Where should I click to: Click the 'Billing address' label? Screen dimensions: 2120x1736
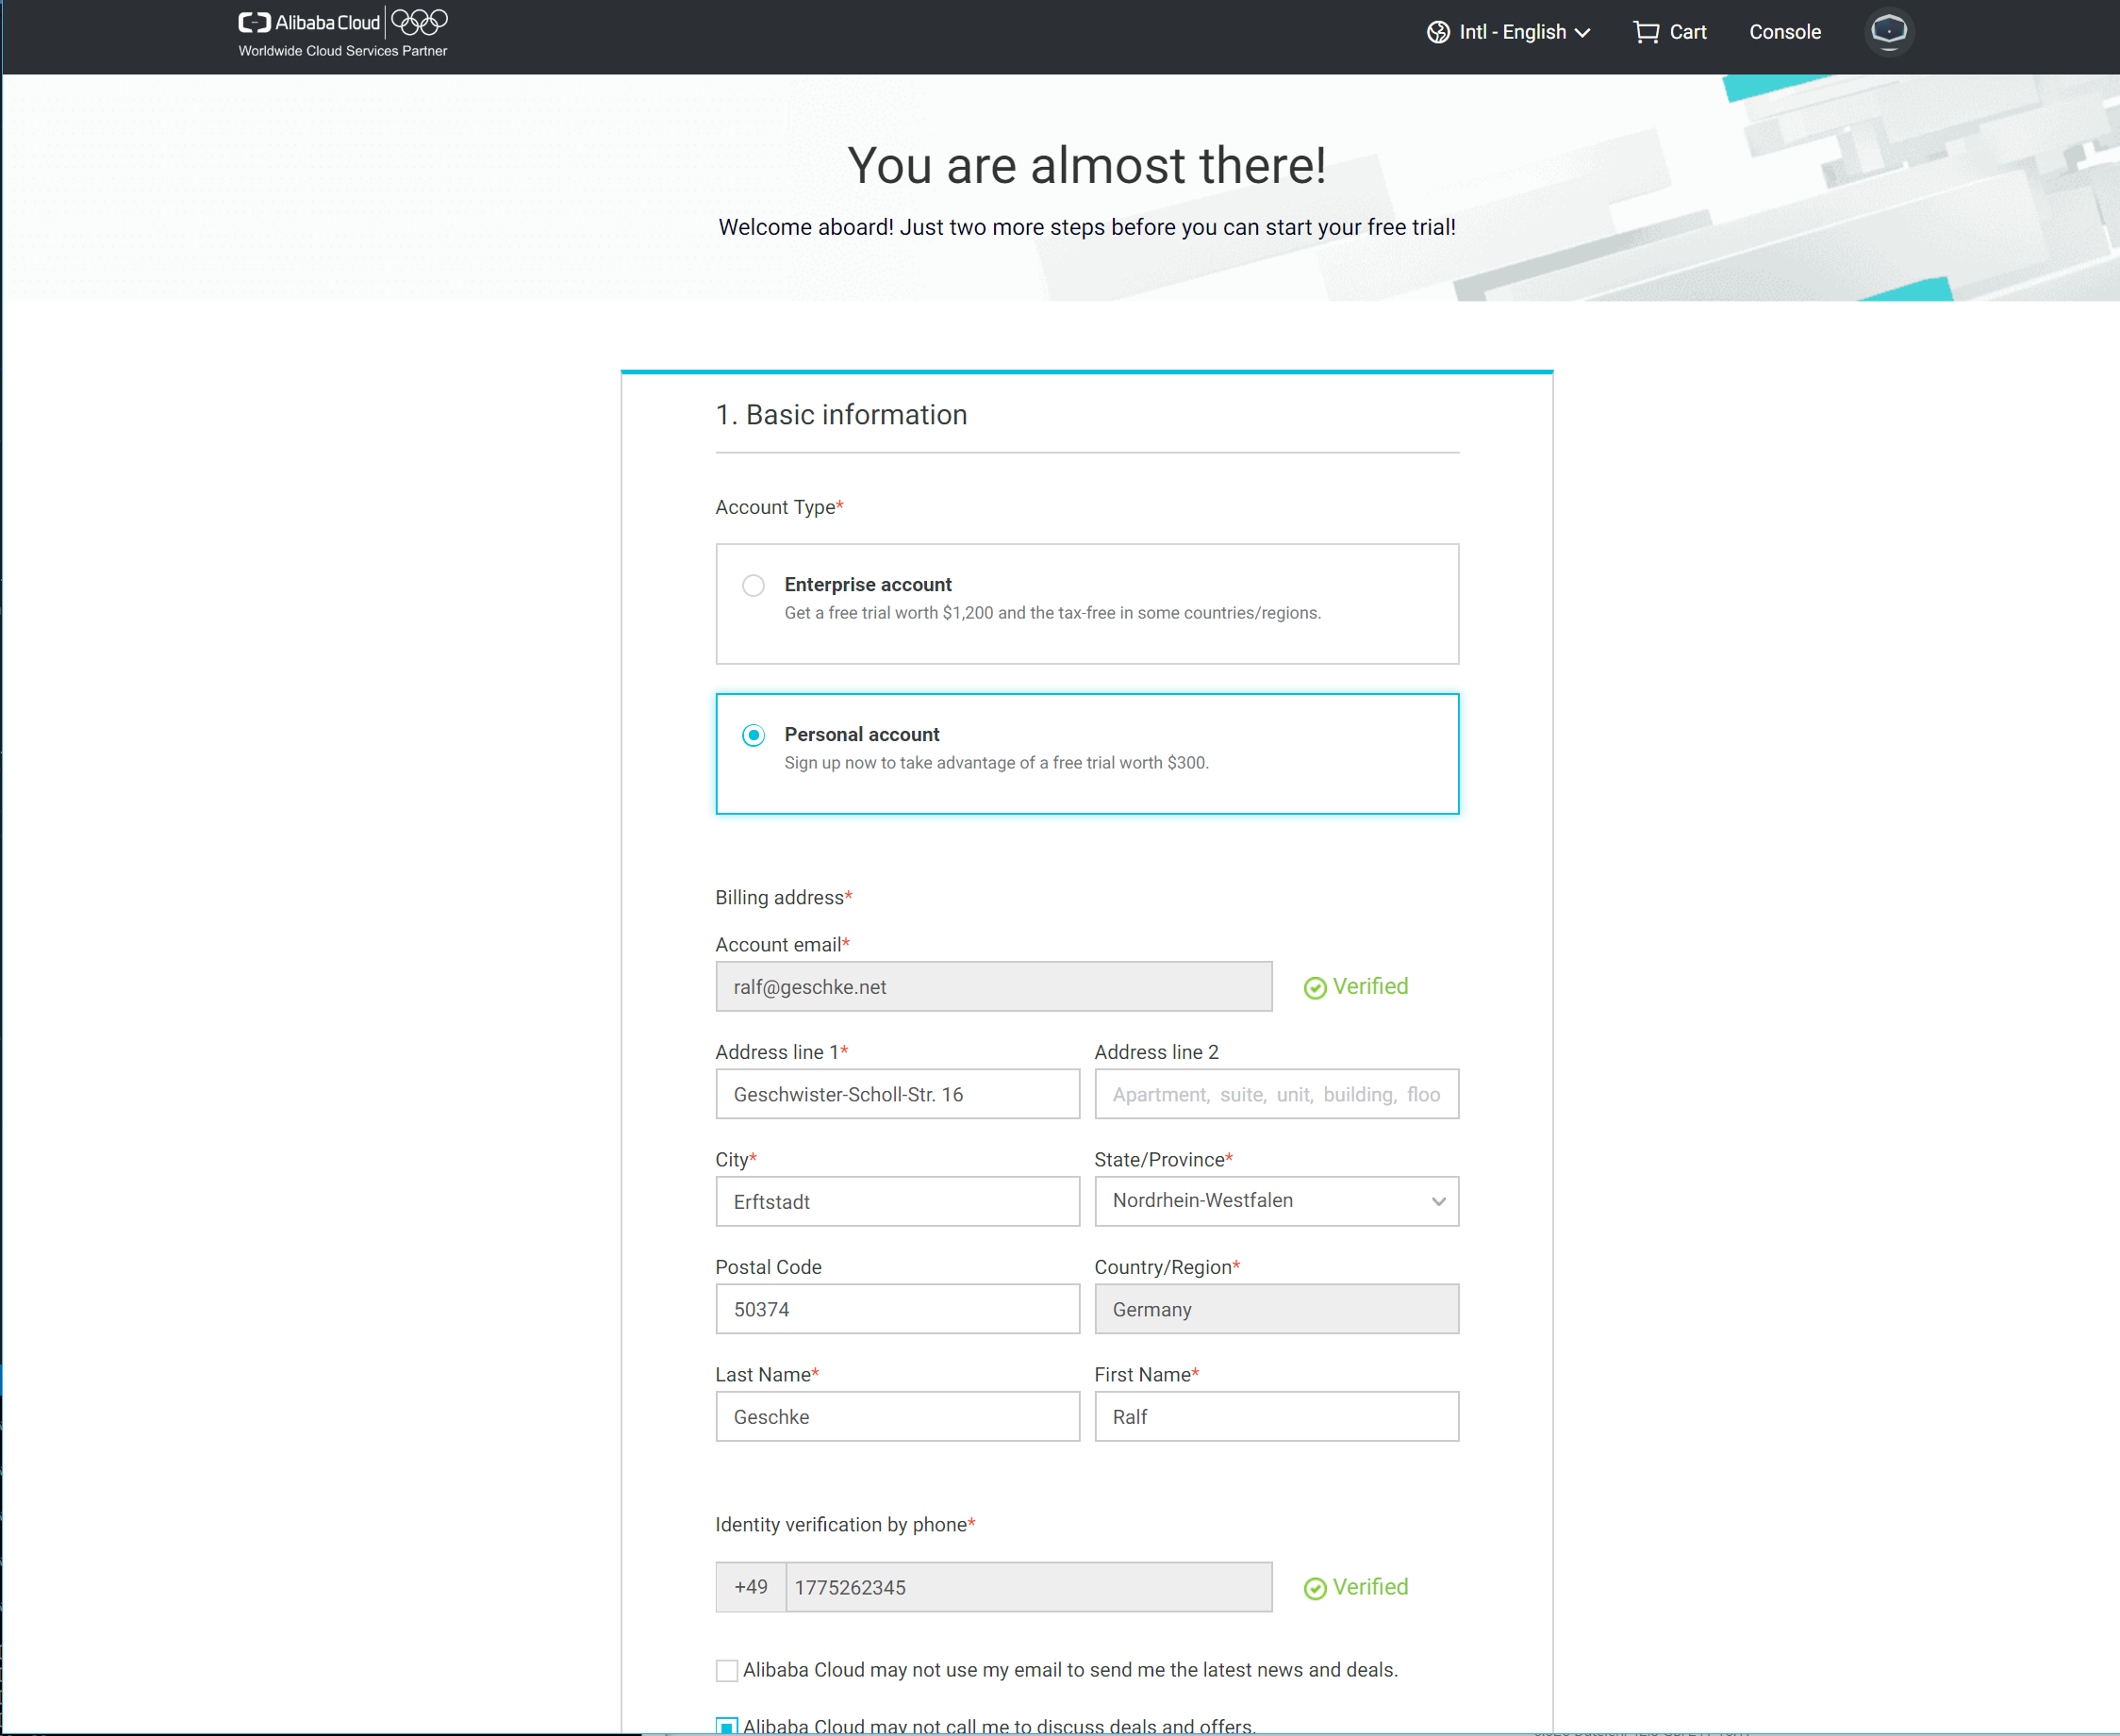click(783, 898)
